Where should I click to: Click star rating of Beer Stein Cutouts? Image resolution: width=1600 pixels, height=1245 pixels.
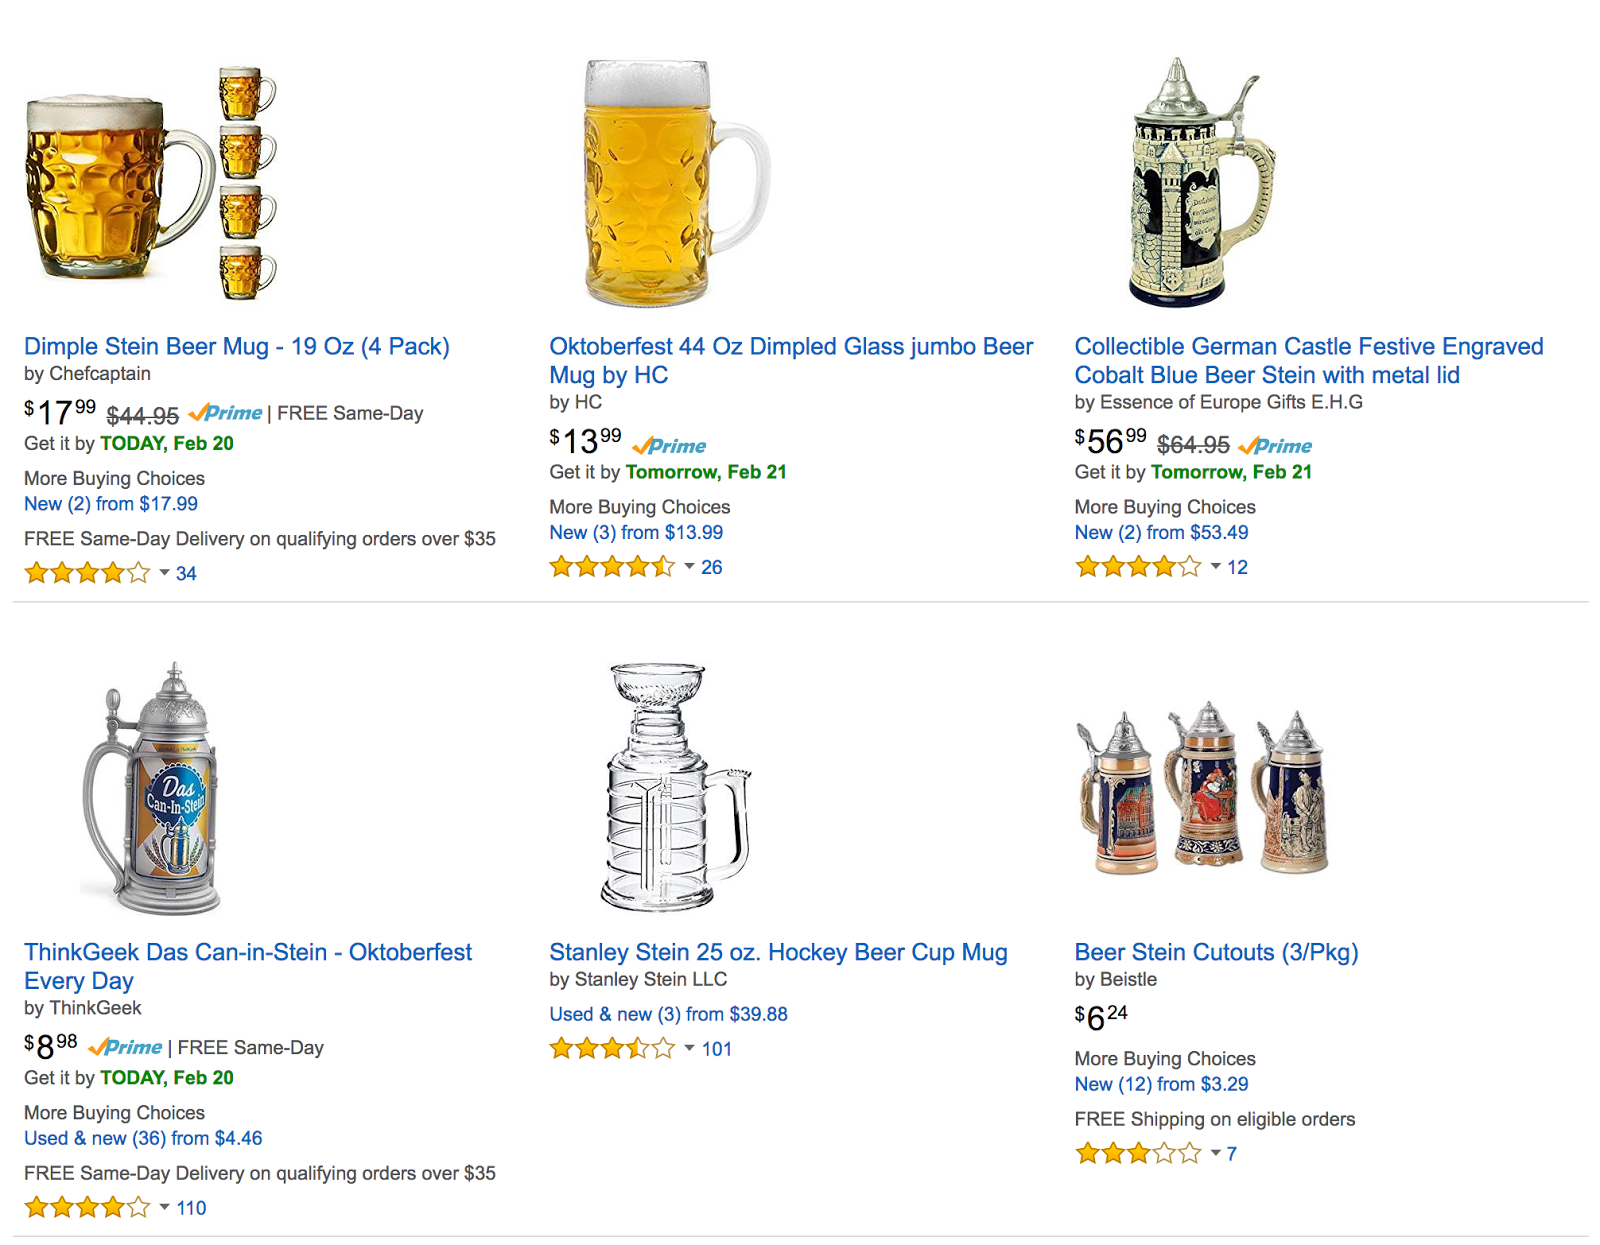click(1137, 1154)
